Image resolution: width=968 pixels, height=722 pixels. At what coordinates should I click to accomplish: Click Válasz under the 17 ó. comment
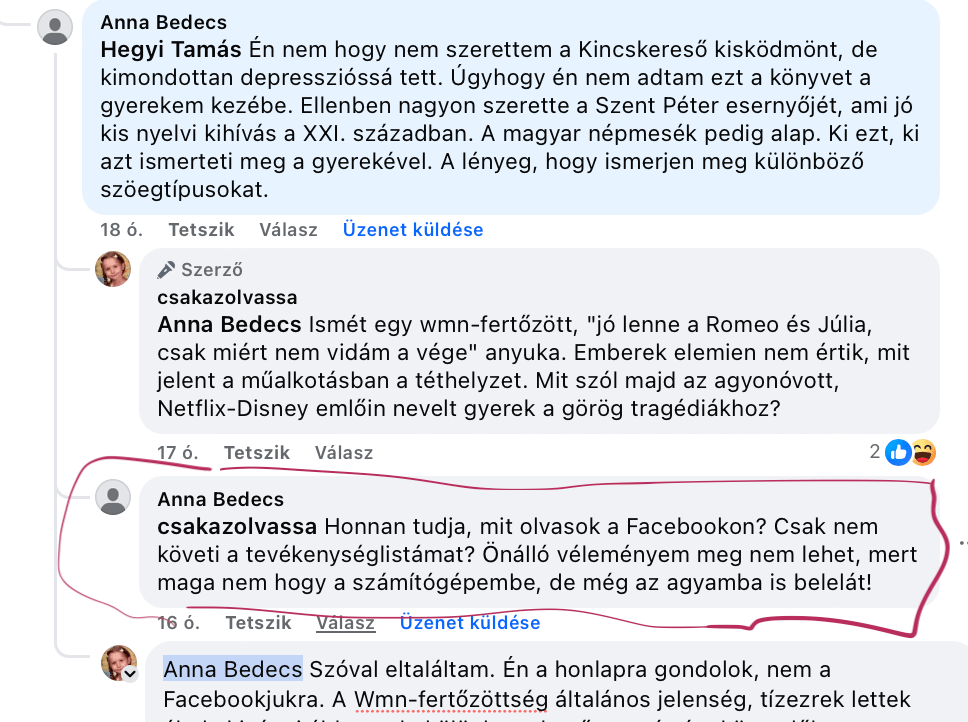click(343, 452)
